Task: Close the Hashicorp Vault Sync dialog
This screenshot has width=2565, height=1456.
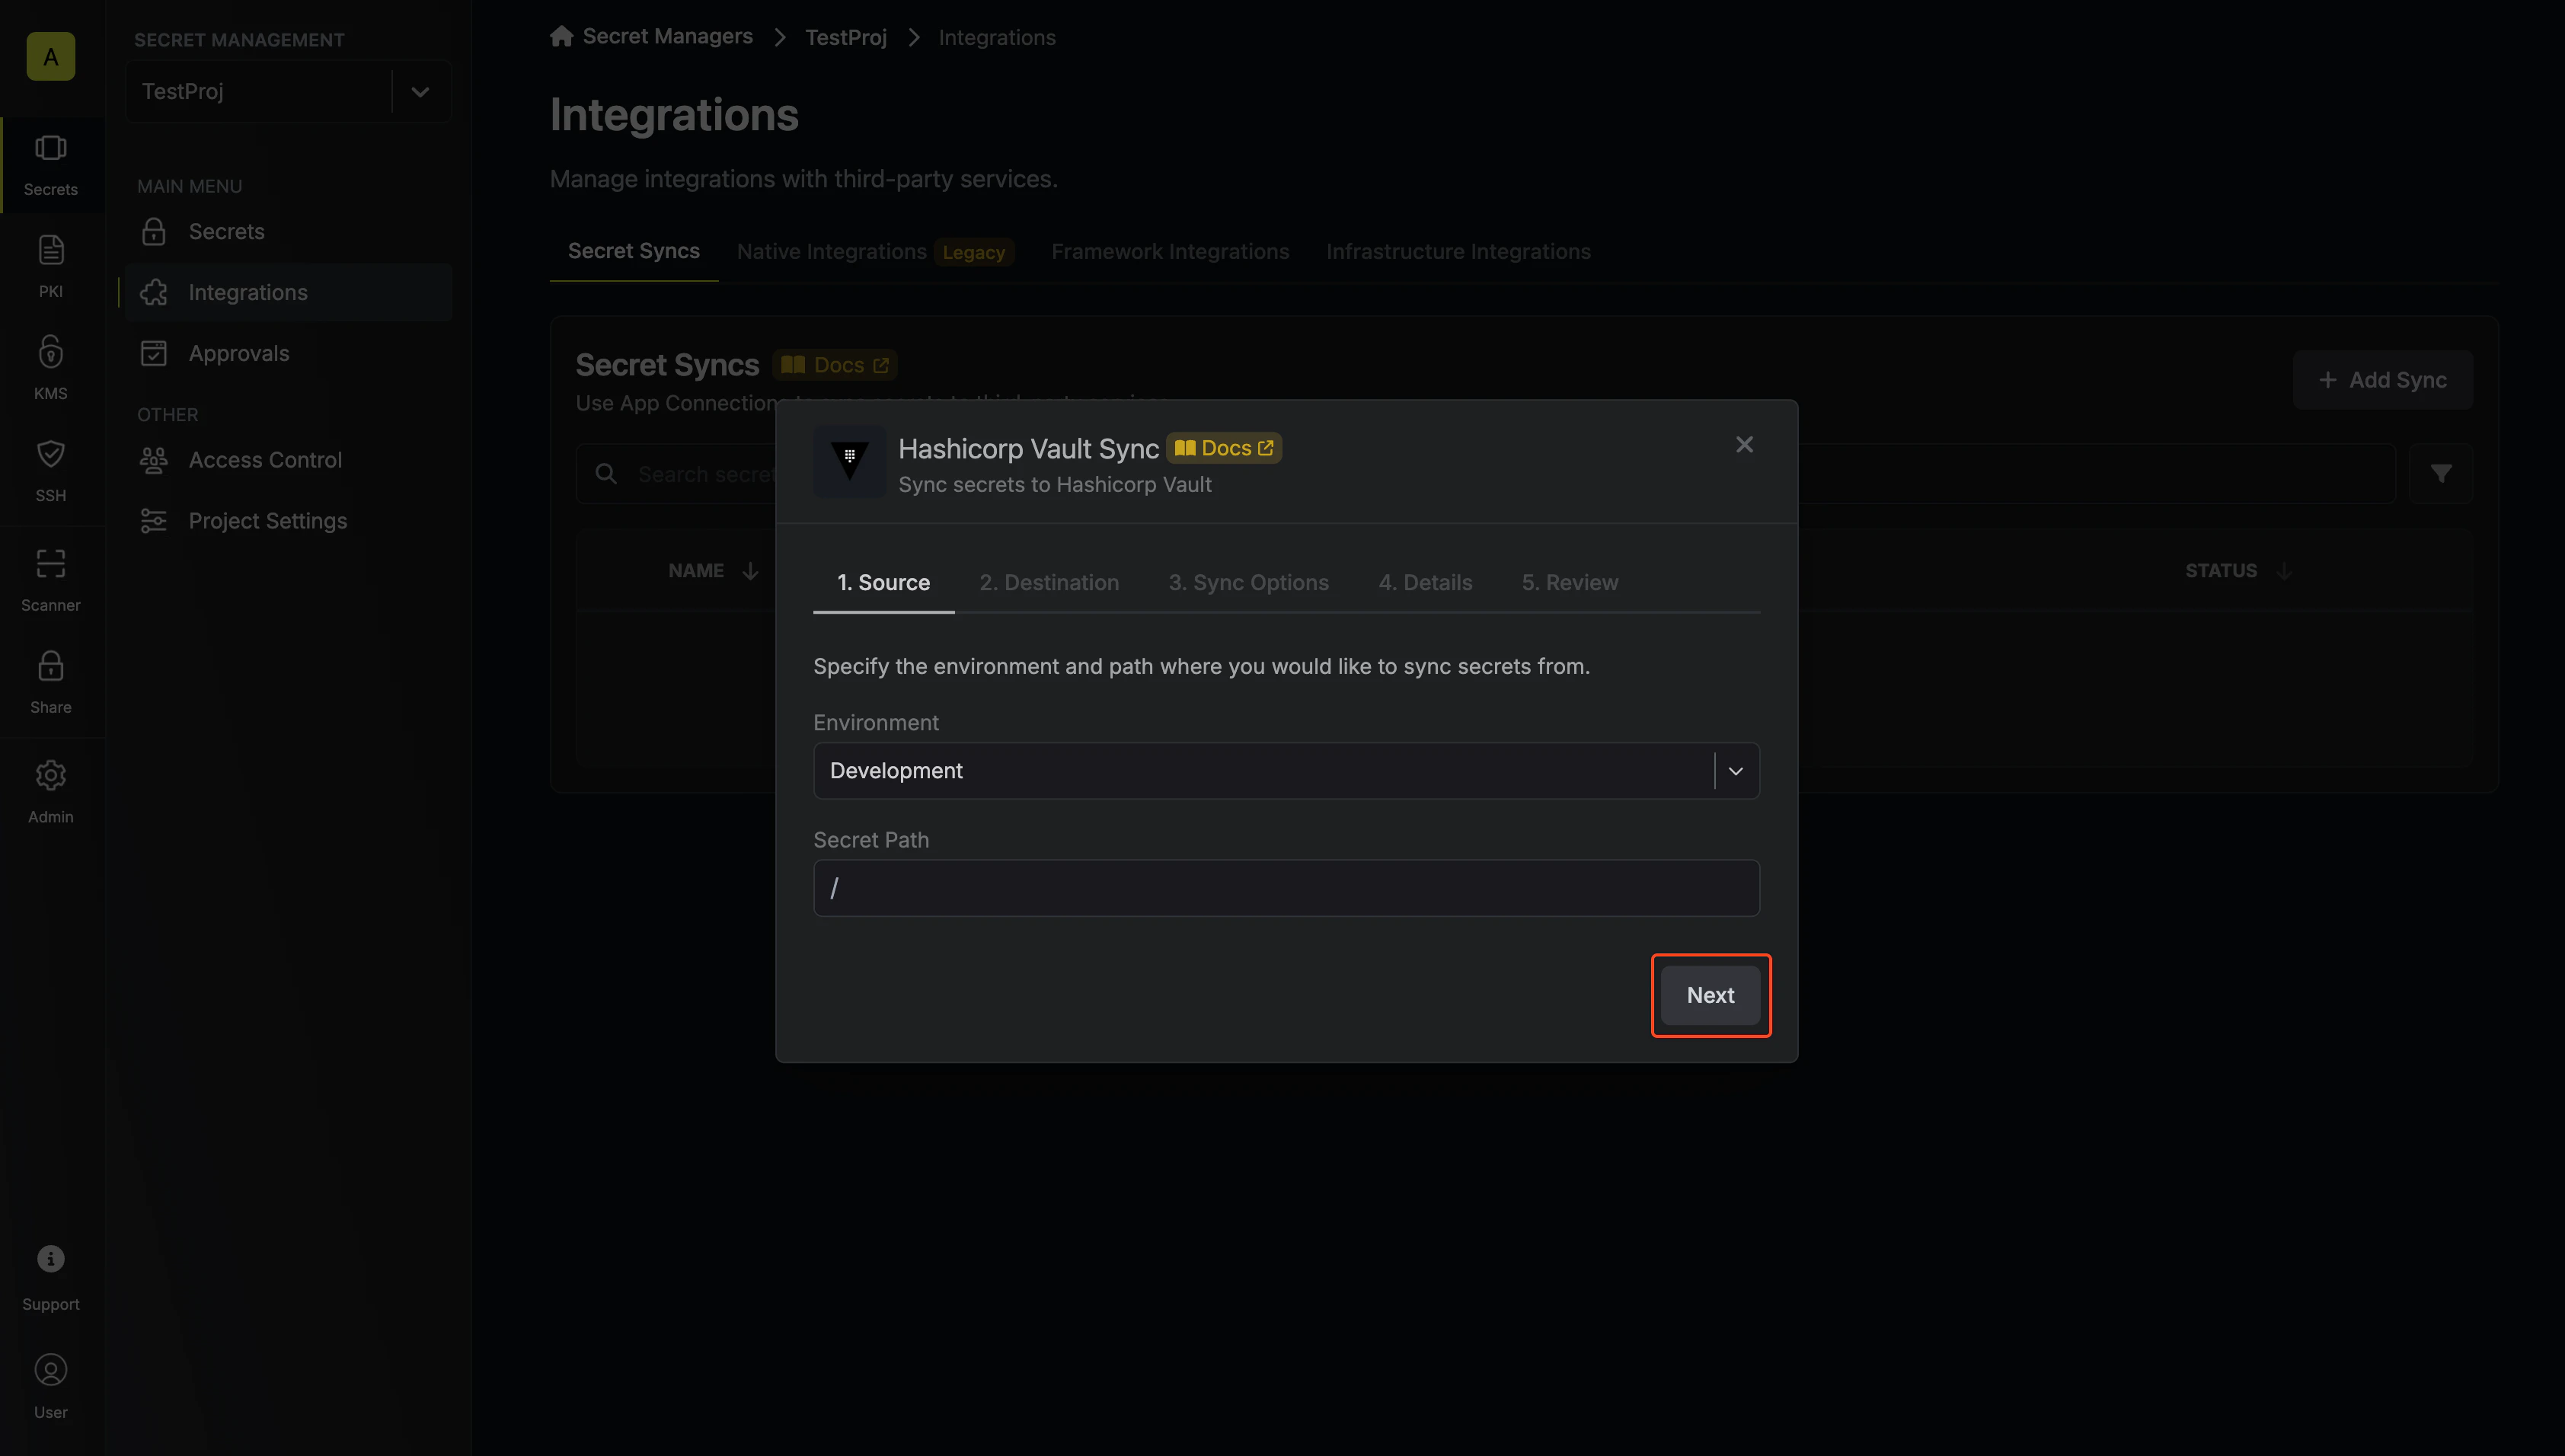Action: click(1744, 445)
